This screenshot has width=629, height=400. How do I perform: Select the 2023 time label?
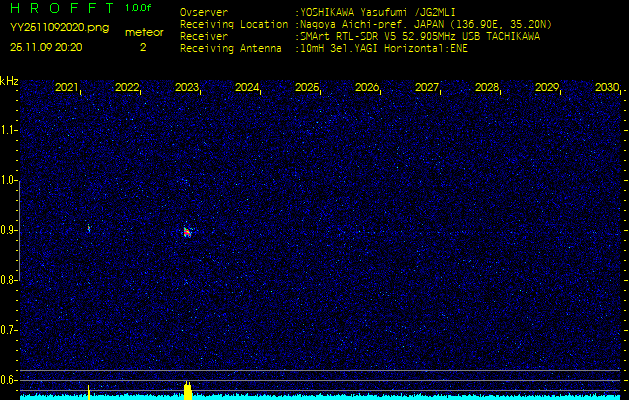187,88
